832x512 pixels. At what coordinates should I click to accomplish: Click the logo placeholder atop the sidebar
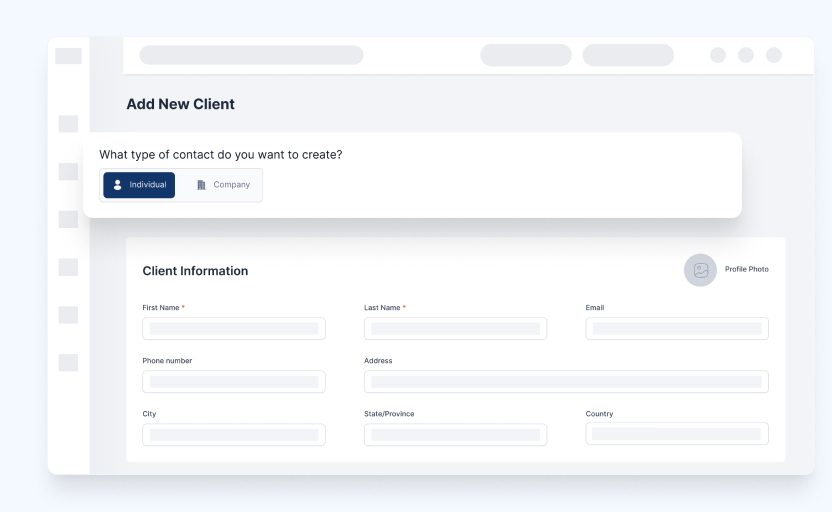pos(68,56)
